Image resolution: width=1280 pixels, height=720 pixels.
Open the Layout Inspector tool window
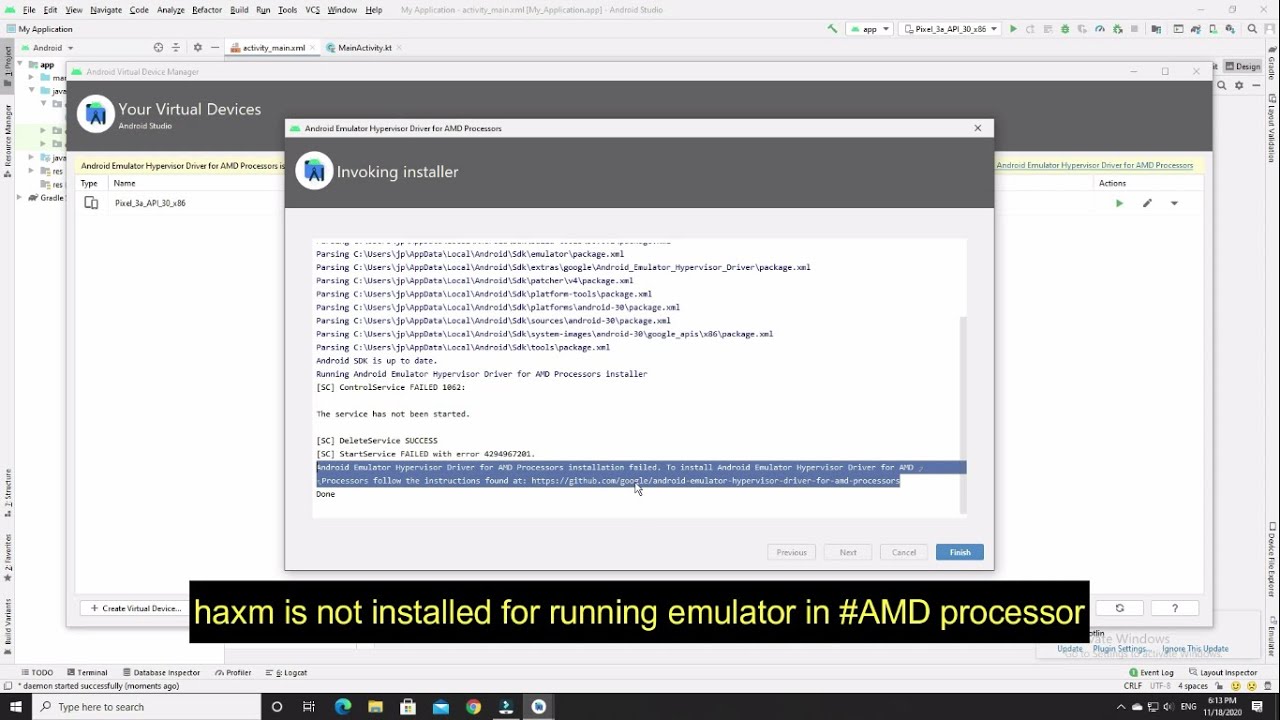1223,672
